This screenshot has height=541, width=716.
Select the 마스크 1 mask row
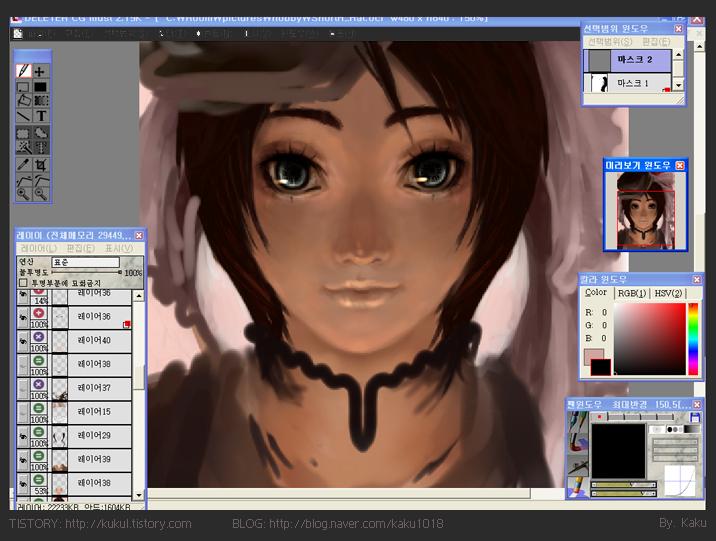pyautogui.click(x=628, y=83)
